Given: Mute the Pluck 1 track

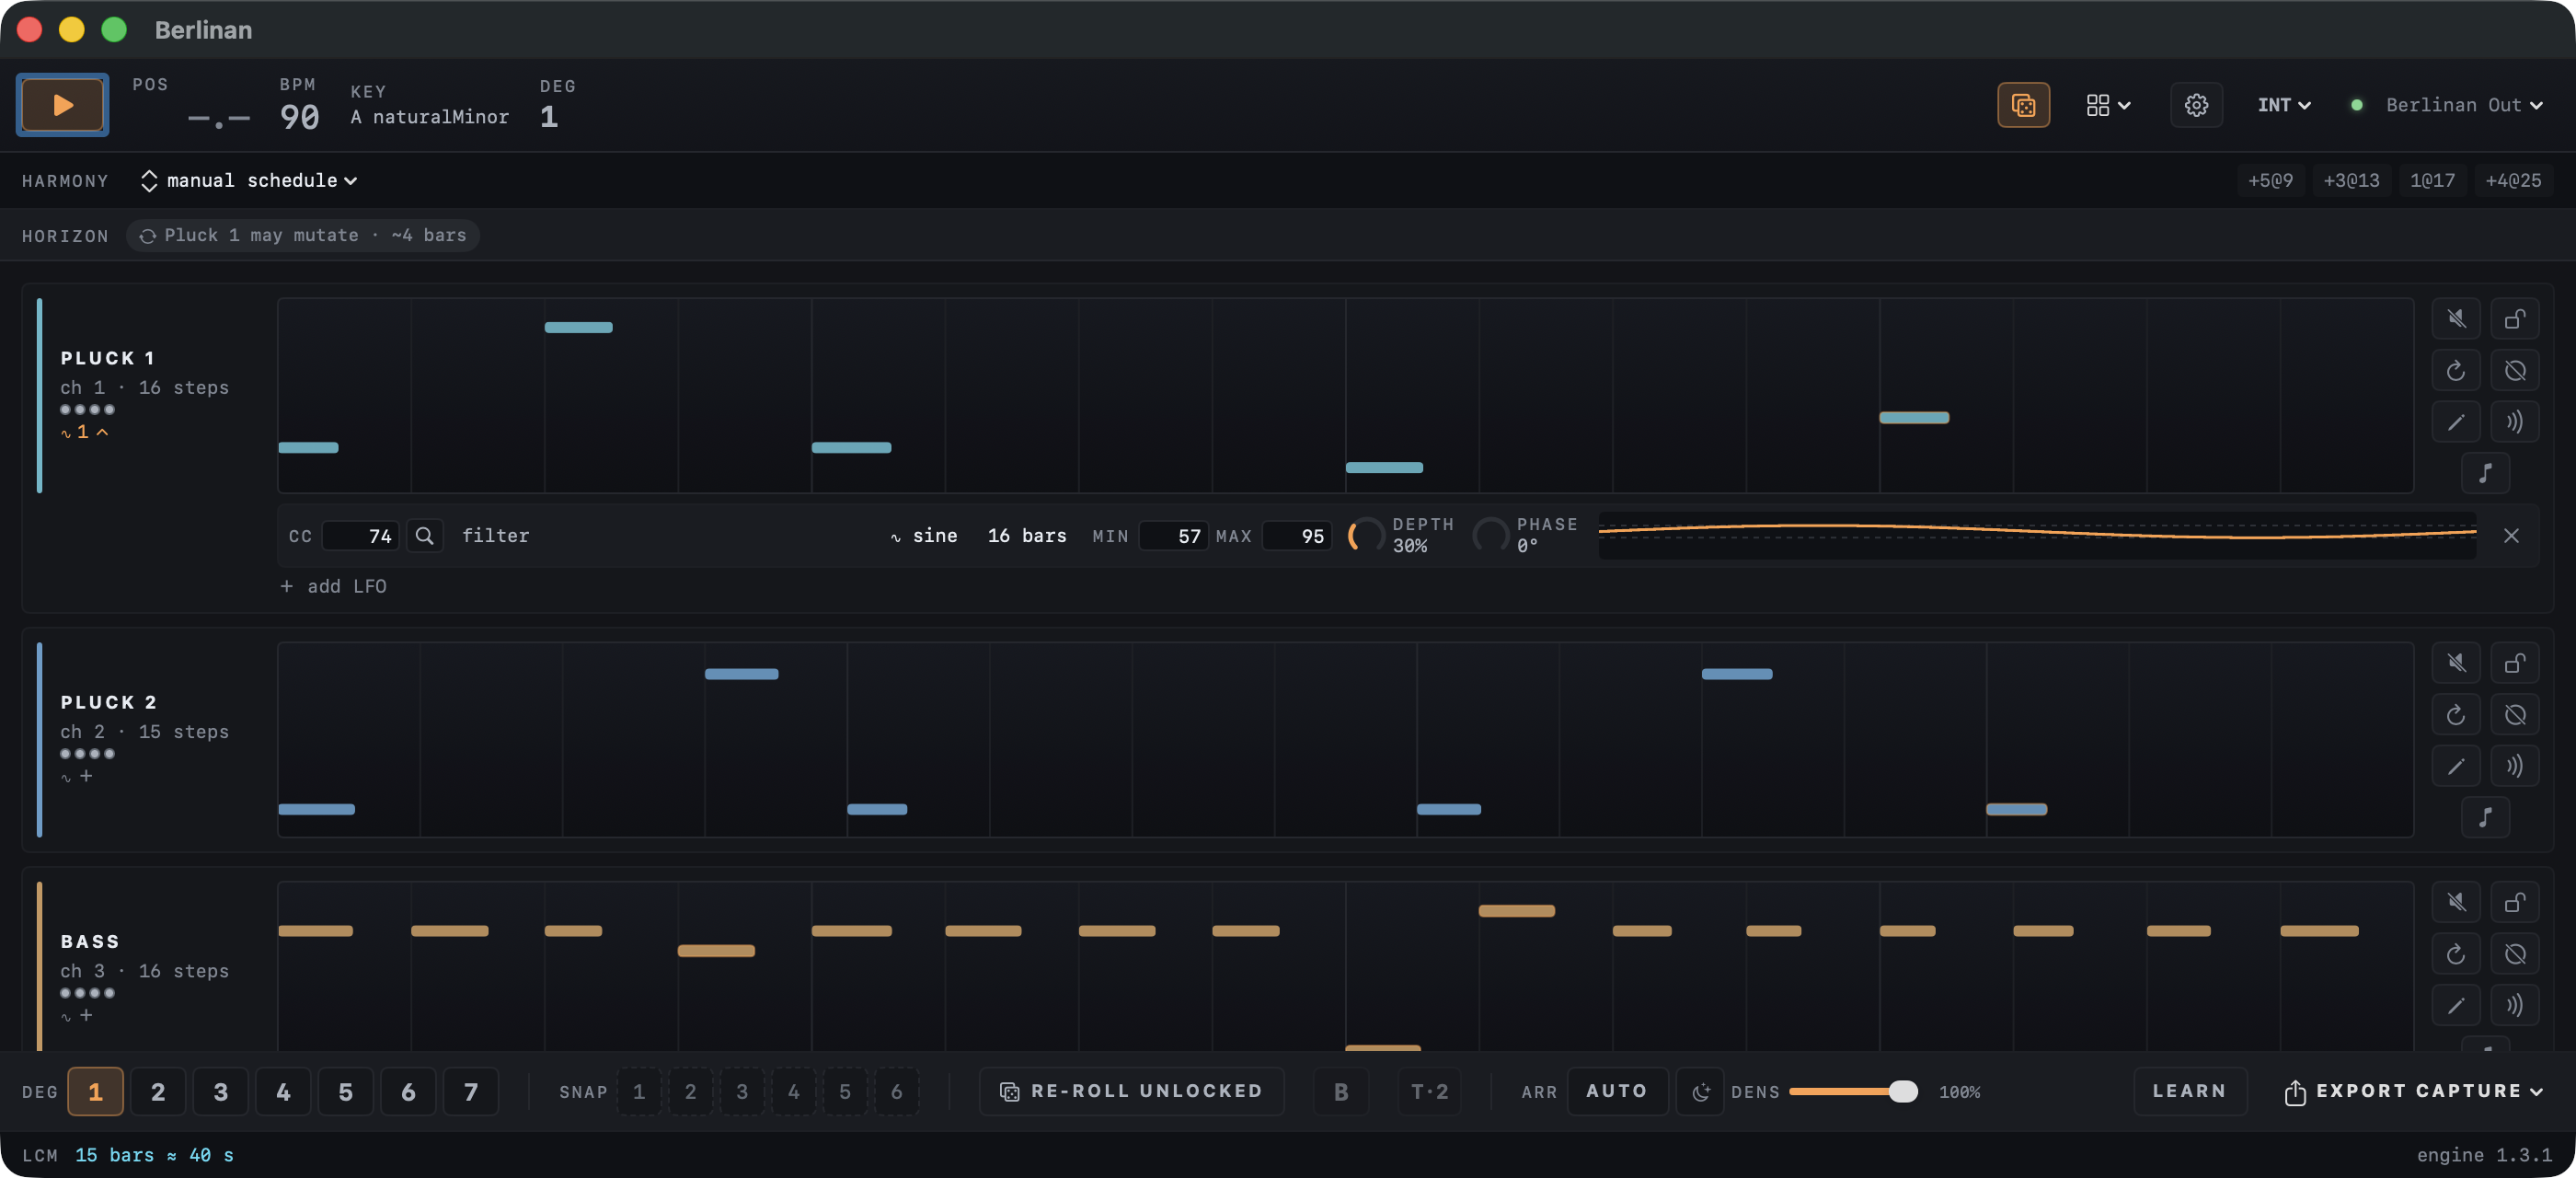Looking at the screenshot, I should point(2456,319).
